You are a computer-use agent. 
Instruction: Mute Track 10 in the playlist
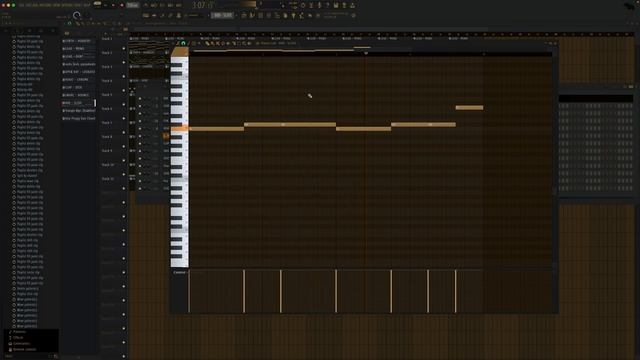click(x=124, y=174)
